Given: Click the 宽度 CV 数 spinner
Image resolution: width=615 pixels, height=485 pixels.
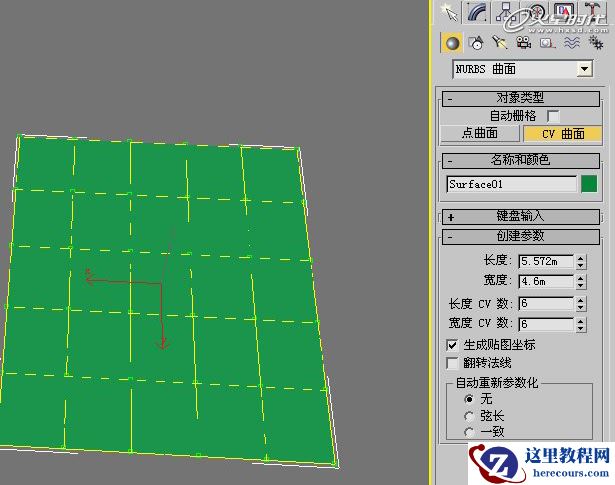Looking at the screenshot, I should point(581,324).
